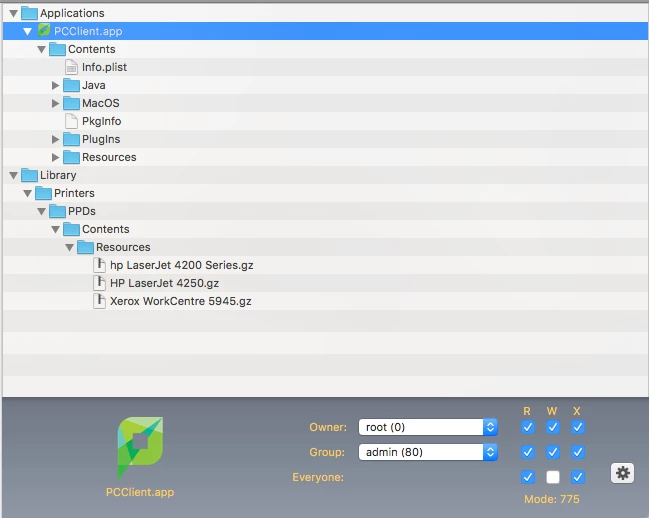Select the 'Xerox WorkCentre 5945.gz' file name

point(180,301)
